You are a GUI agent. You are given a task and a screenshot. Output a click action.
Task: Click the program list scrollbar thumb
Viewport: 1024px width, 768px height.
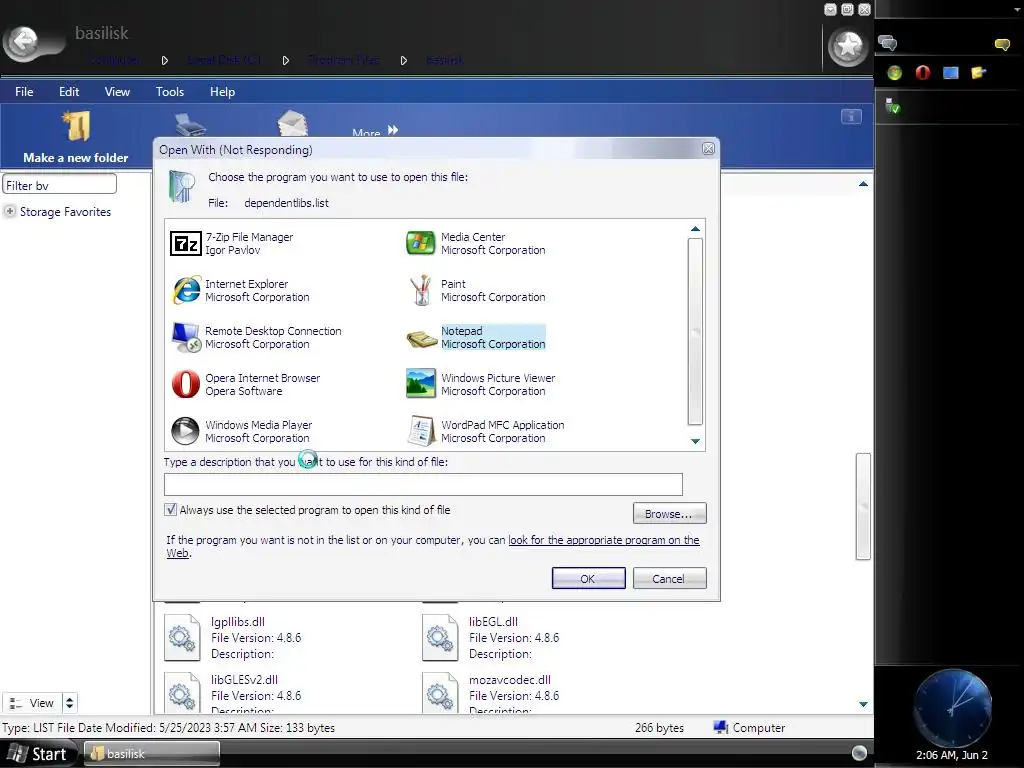tap(696, 332)
